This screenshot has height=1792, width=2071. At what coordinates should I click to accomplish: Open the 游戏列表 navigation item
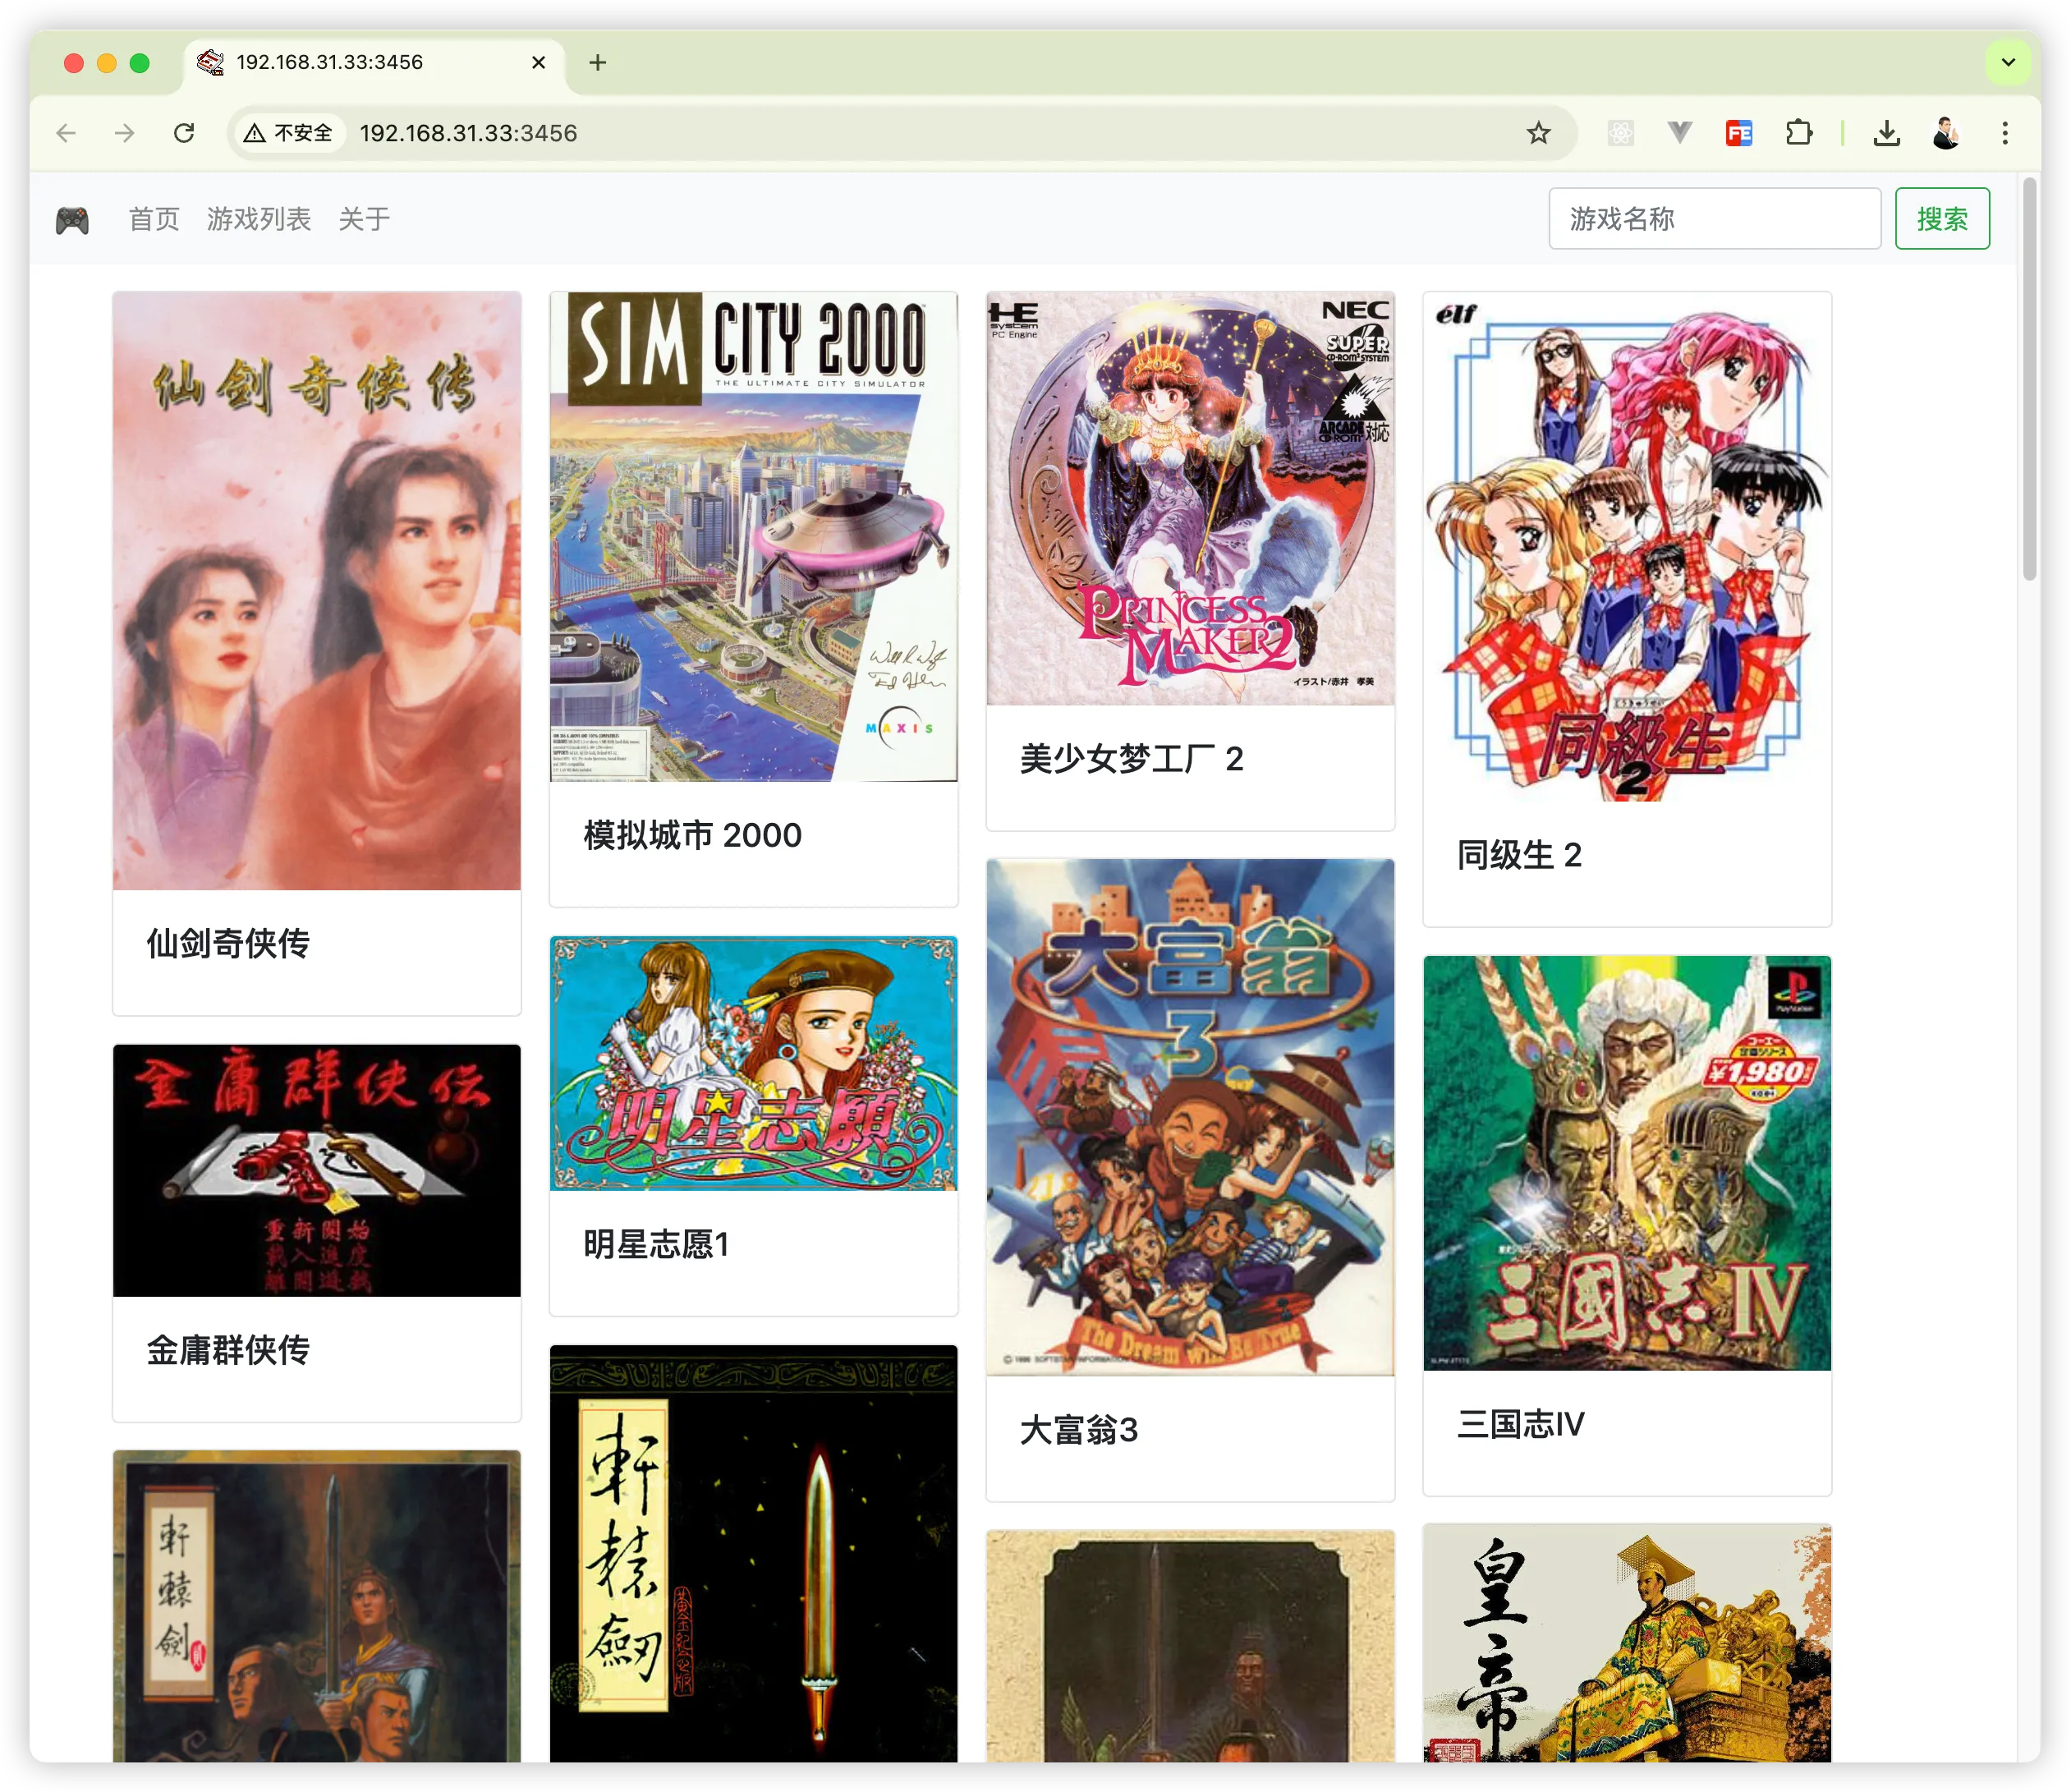259,219
